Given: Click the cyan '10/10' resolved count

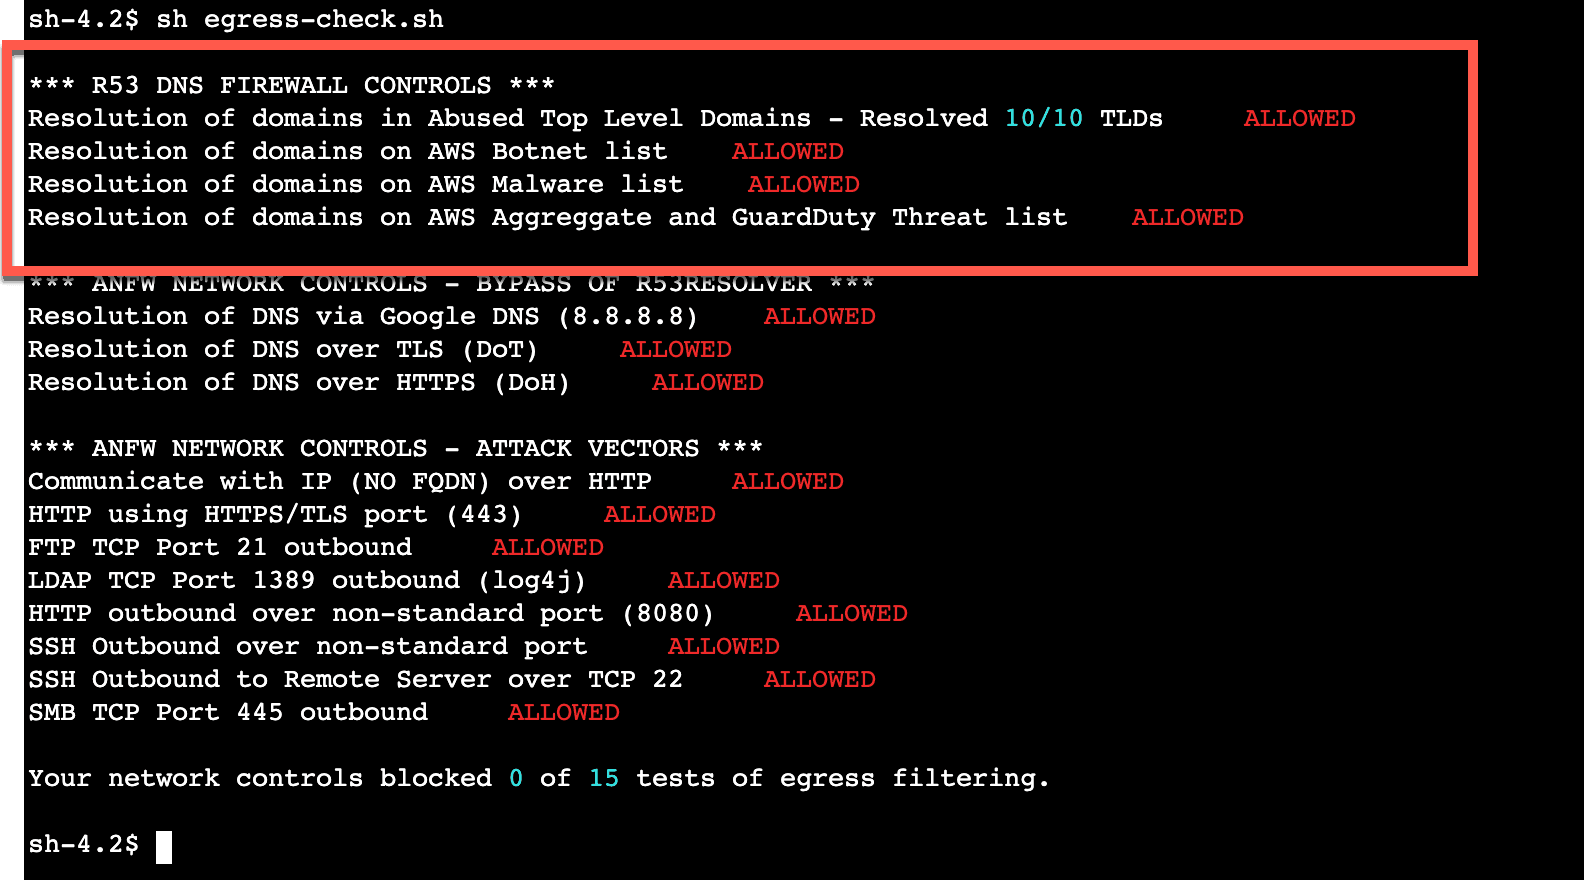Looking at the screenshot, I should [1044, 118].
